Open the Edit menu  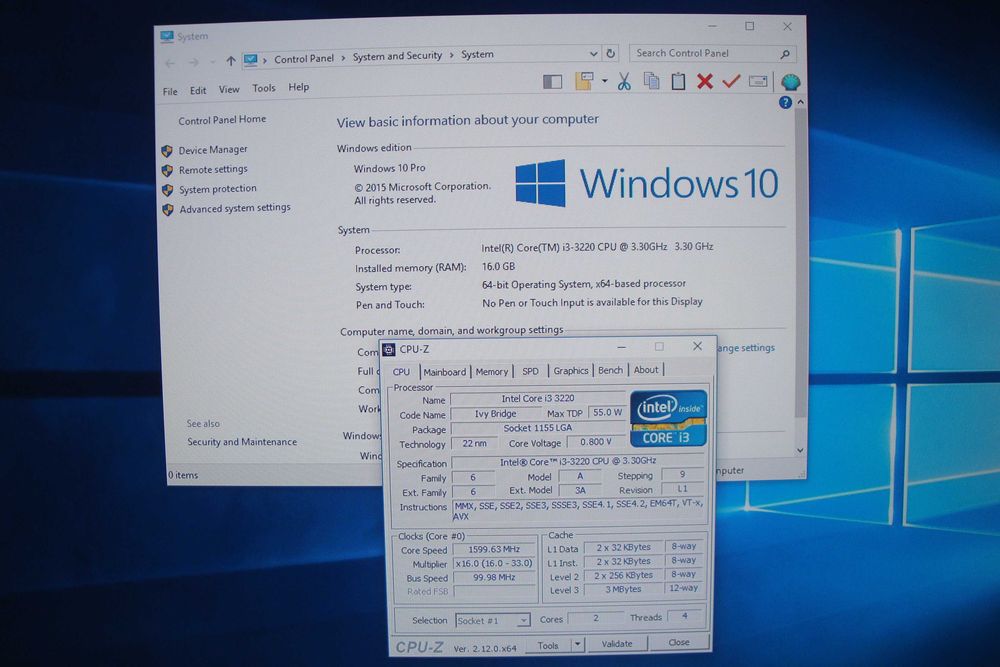198,91
